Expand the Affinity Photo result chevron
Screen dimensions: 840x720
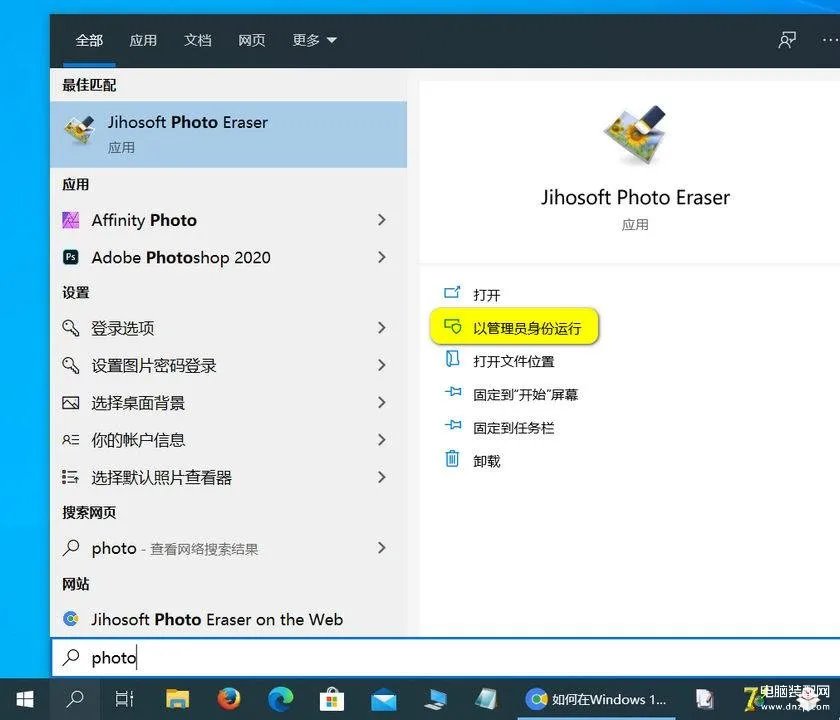point(382,220)
